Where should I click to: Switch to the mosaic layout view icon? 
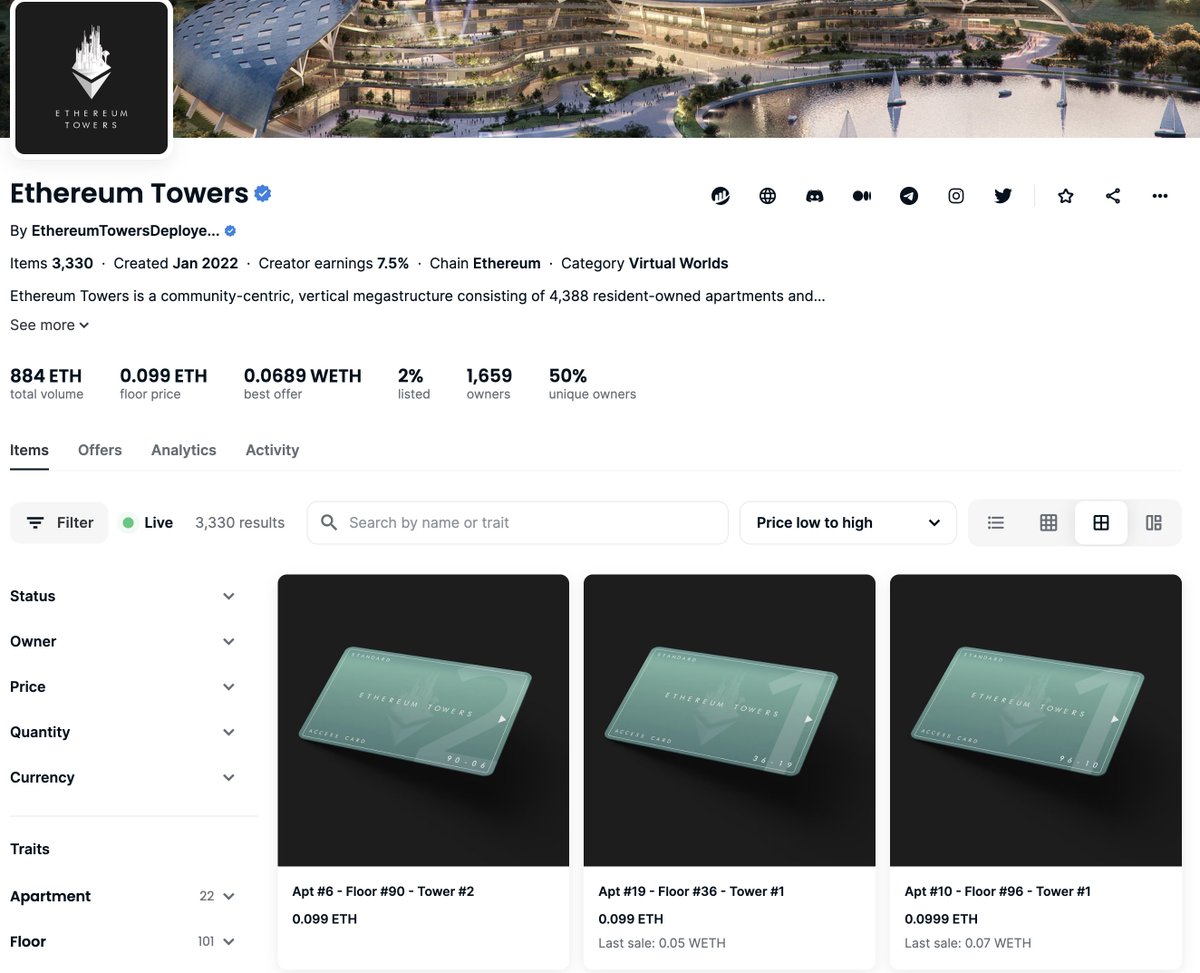point(1154,523)
